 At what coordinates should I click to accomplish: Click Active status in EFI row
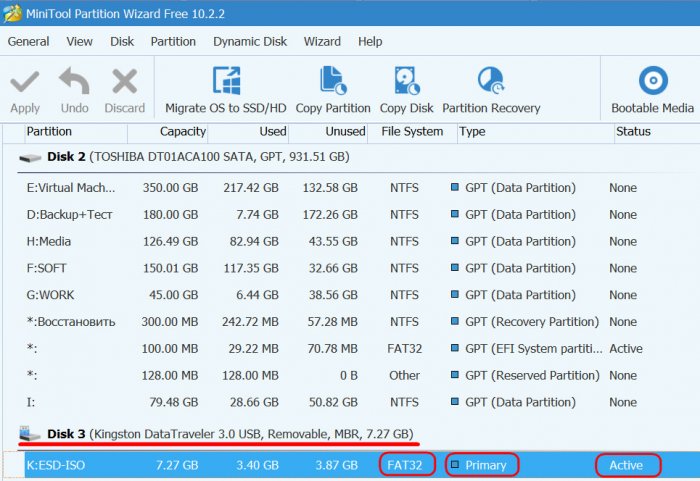click(626, 348)
